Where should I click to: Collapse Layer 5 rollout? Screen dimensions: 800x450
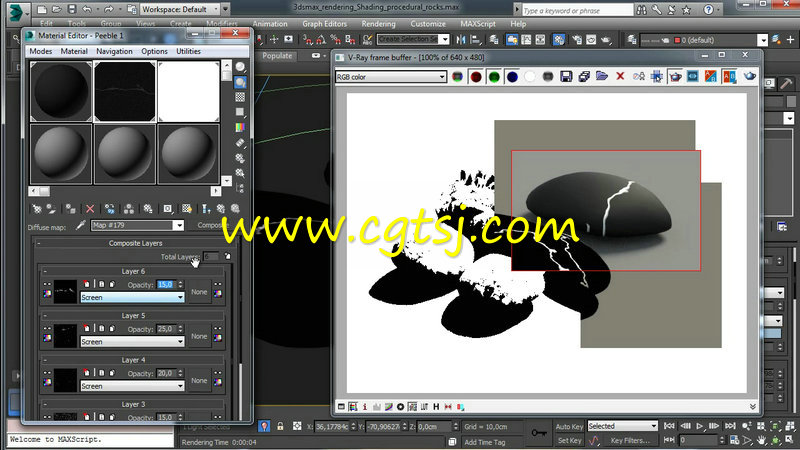tap(45, 316)
